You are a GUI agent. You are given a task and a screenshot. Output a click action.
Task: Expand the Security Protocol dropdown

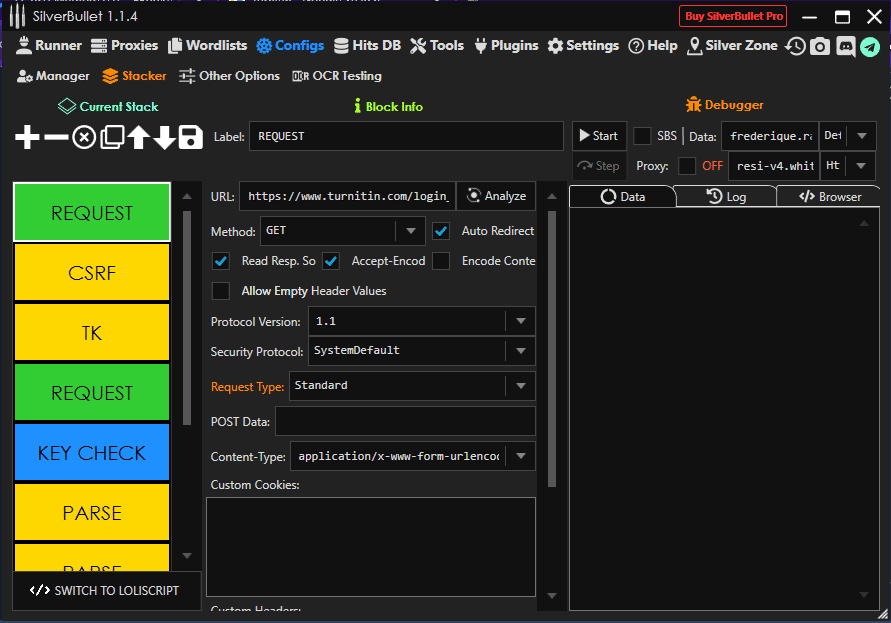point(520,351)
